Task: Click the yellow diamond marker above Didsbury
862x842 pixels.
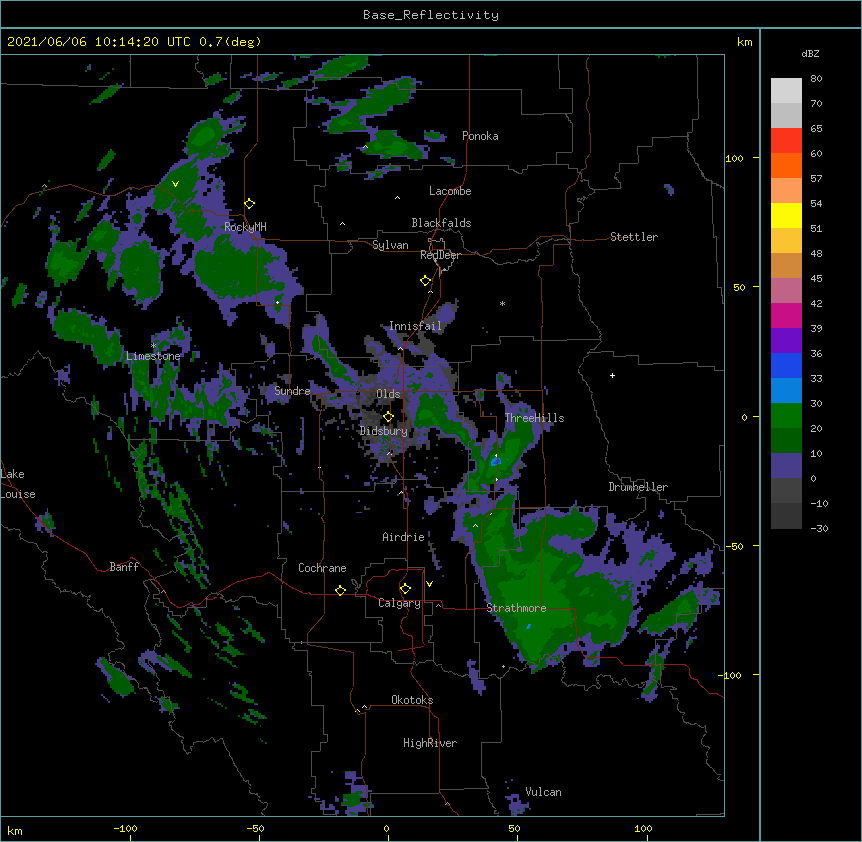Action: click(388, 416)
